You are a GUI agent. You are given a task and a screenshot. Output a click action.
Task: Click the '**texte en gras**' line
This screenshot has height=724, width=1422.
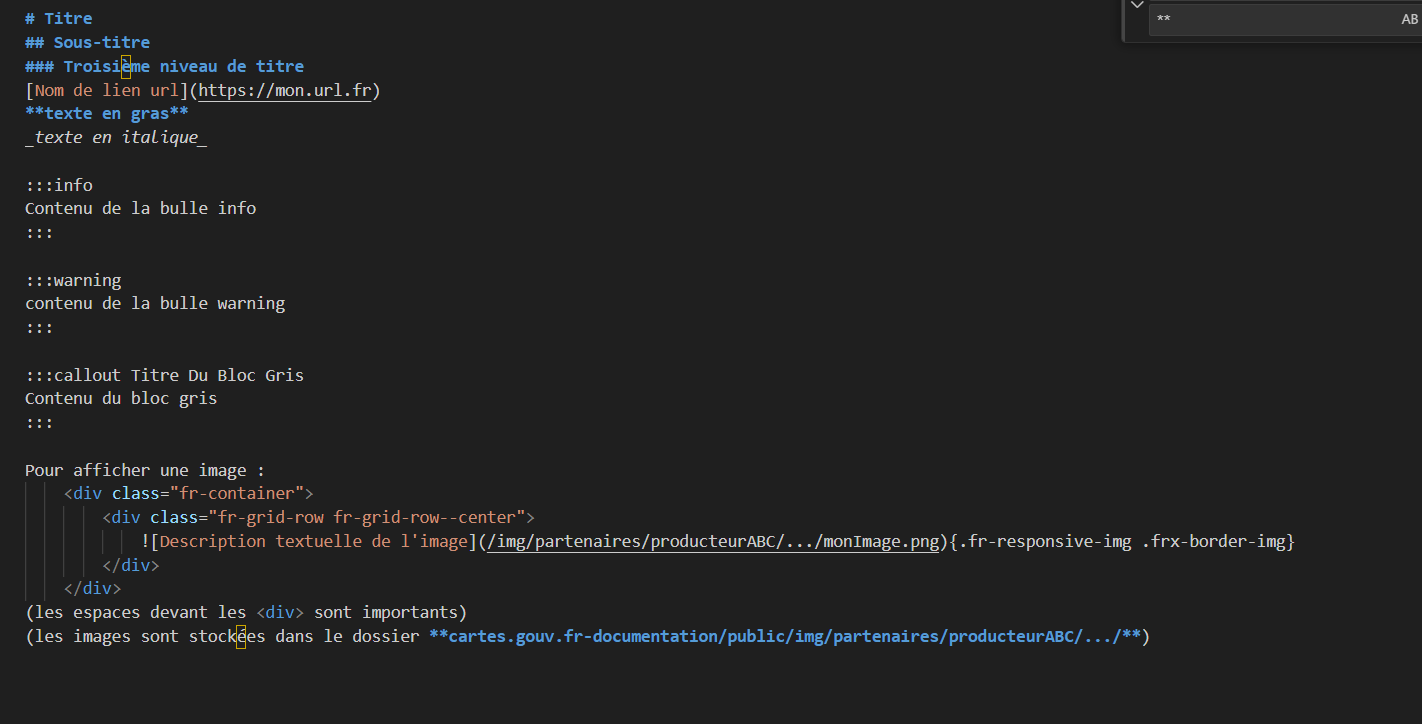(107, 114)
